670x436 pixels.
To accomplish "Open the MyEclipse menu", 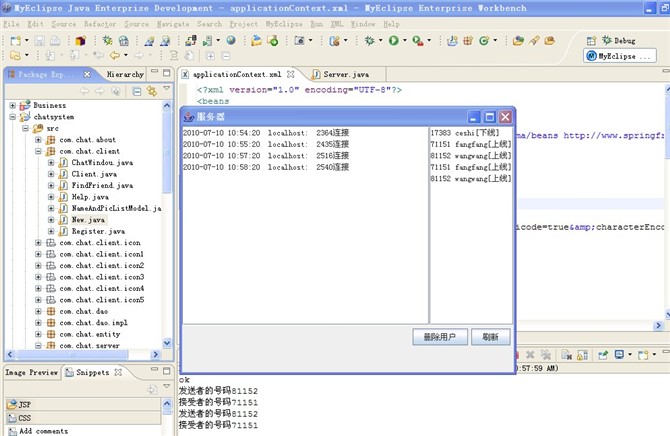I will click(x=284, y=24).
